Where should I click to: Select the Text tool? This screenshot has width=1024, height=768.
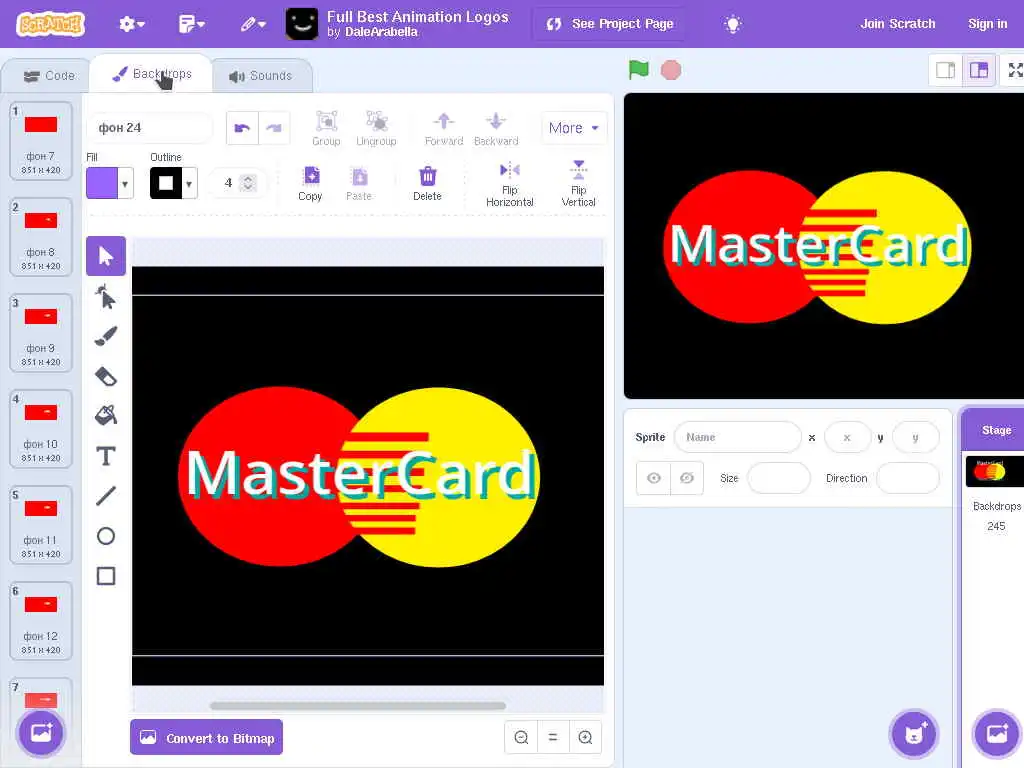(x=106, y=456)
